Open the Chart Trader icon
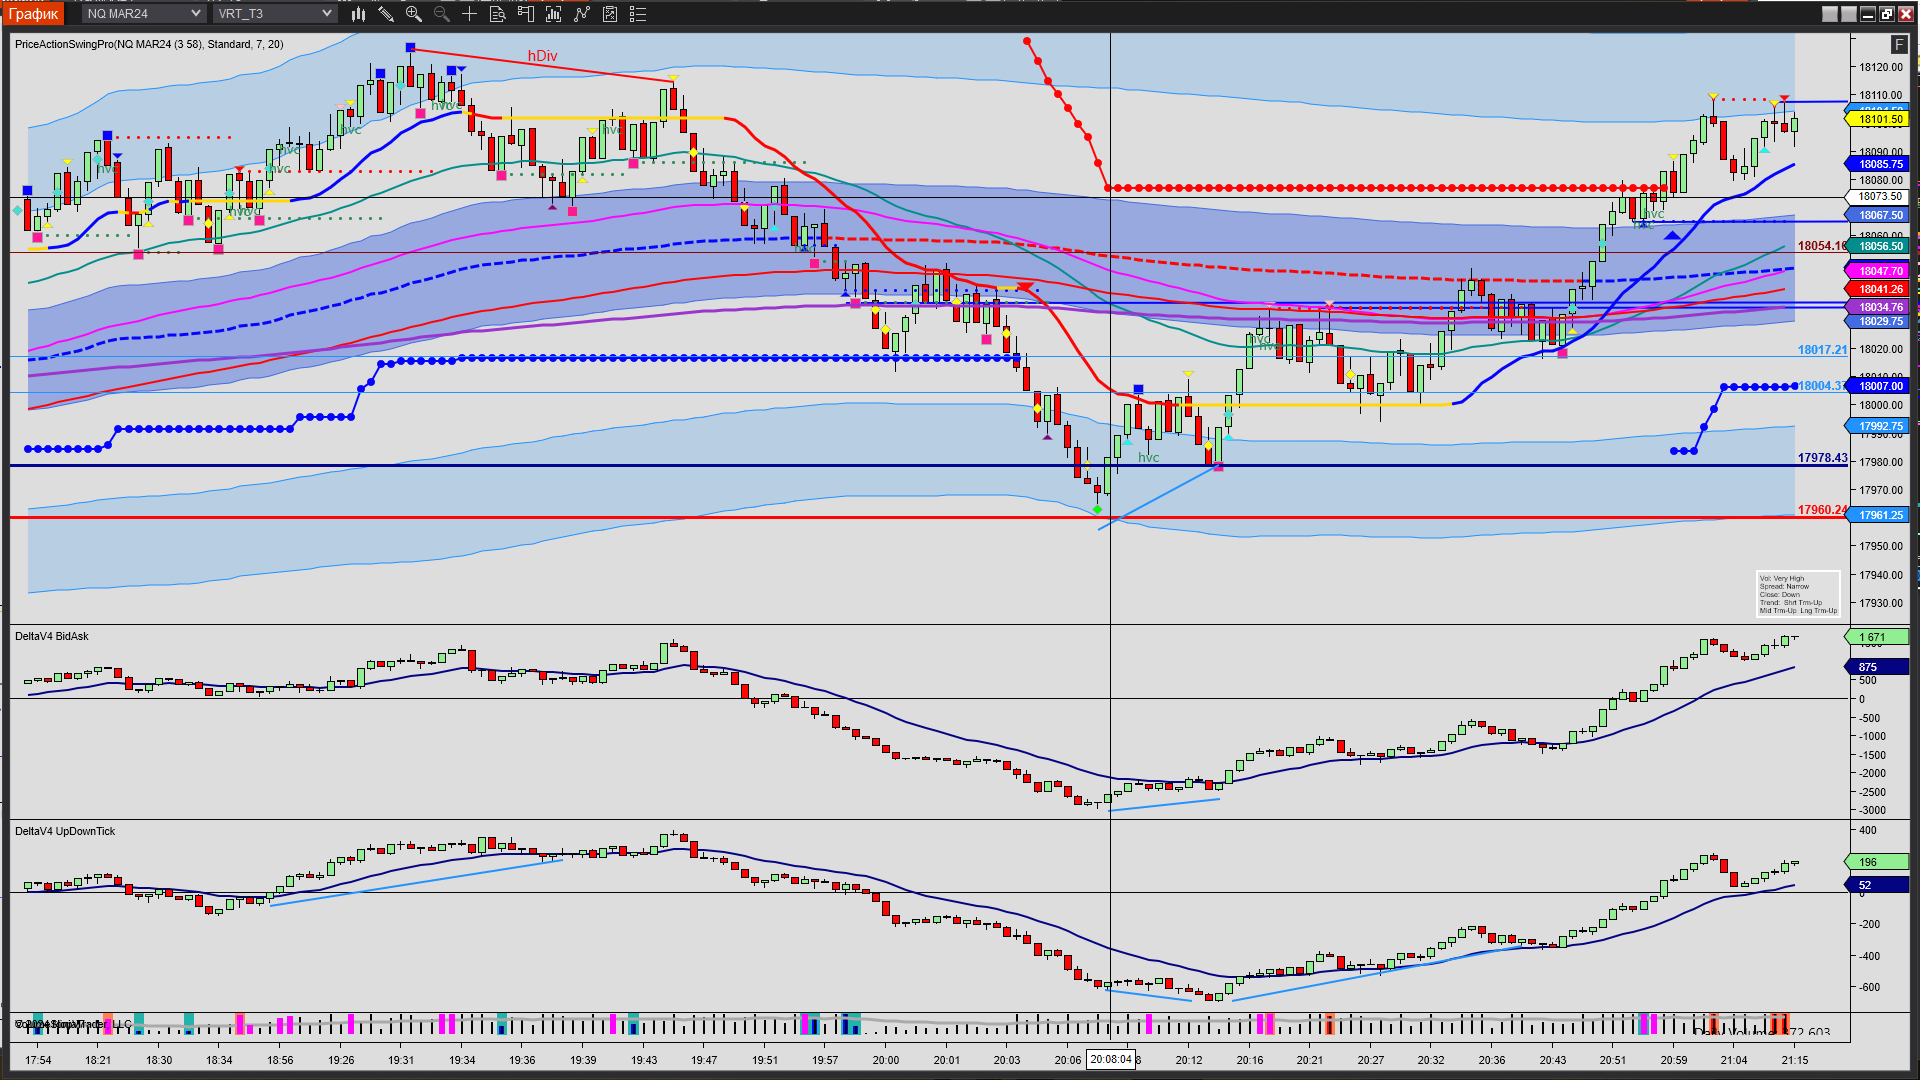This screenshot has height=1080, width=1920. click(526, 14)
